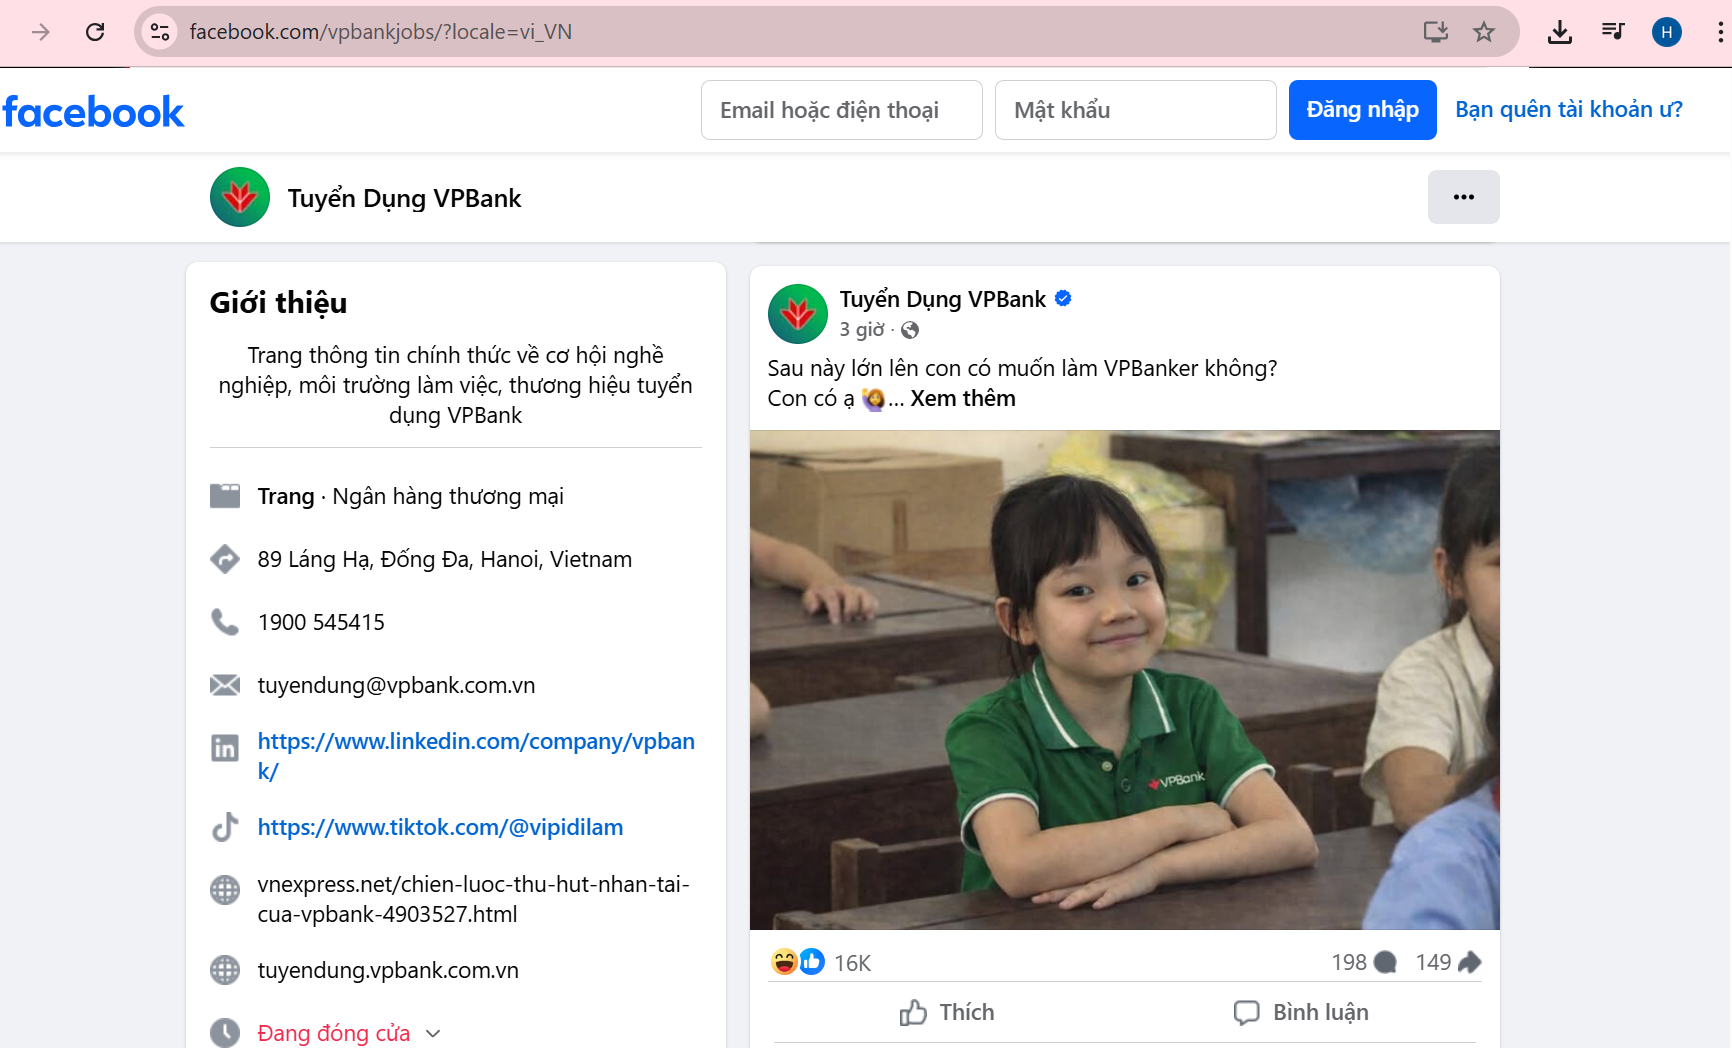The width and height of the screenshot is (1732, 1048).
Task: Visit the tuyendung.vpbank.com.vn link
Action: click(387, 969)
